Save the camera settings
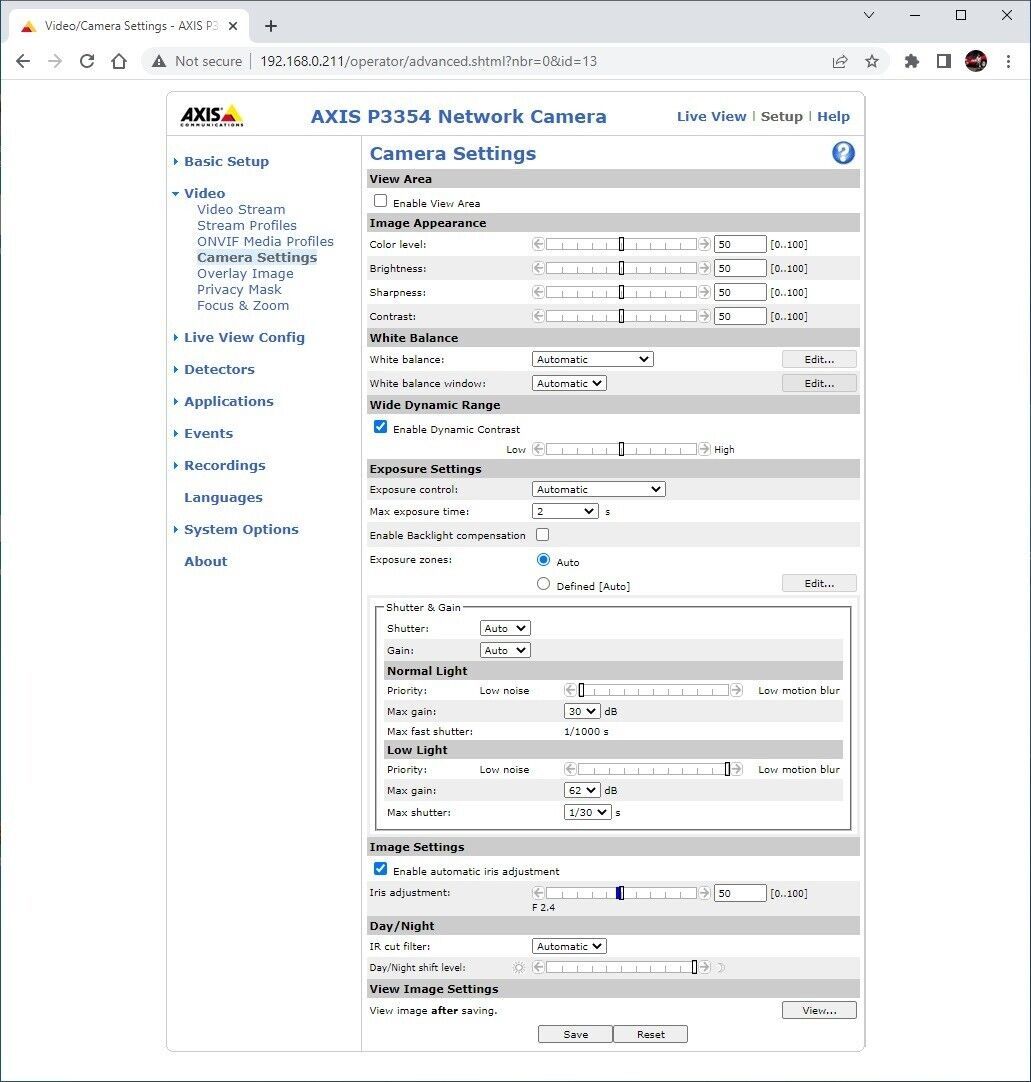The image size is (1031, 1082). pyautogui.click(x=576, y=1034)
